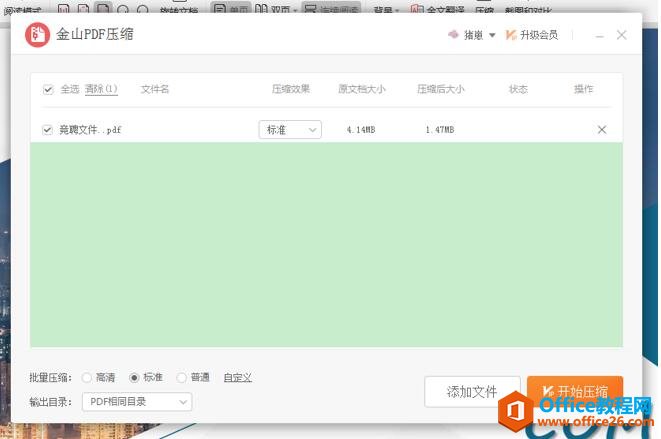Screen dimensions: 661x439
Task: Select the 普通 batch compression option
Action: (181, 377)
